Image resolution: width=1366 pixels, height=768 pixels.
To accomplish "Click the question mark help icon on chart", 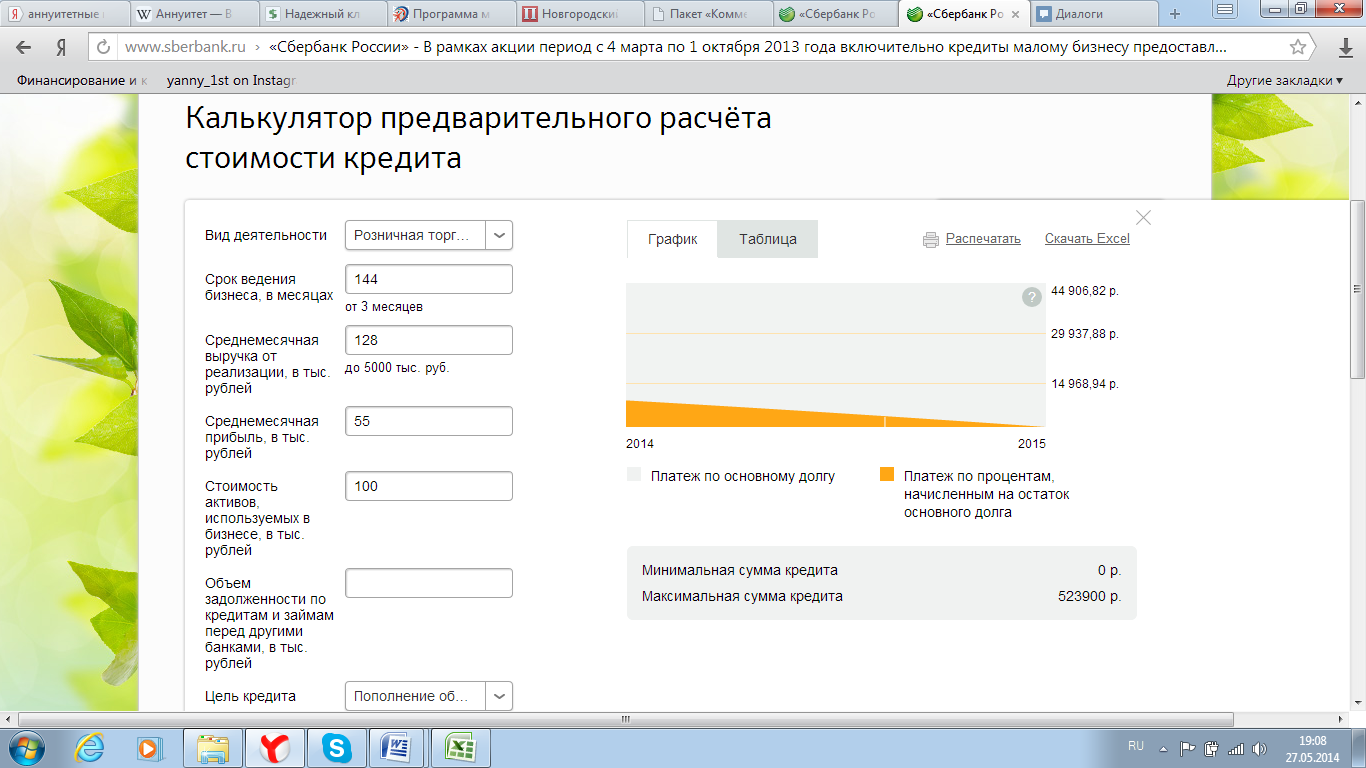I will tap(1032, 297).
